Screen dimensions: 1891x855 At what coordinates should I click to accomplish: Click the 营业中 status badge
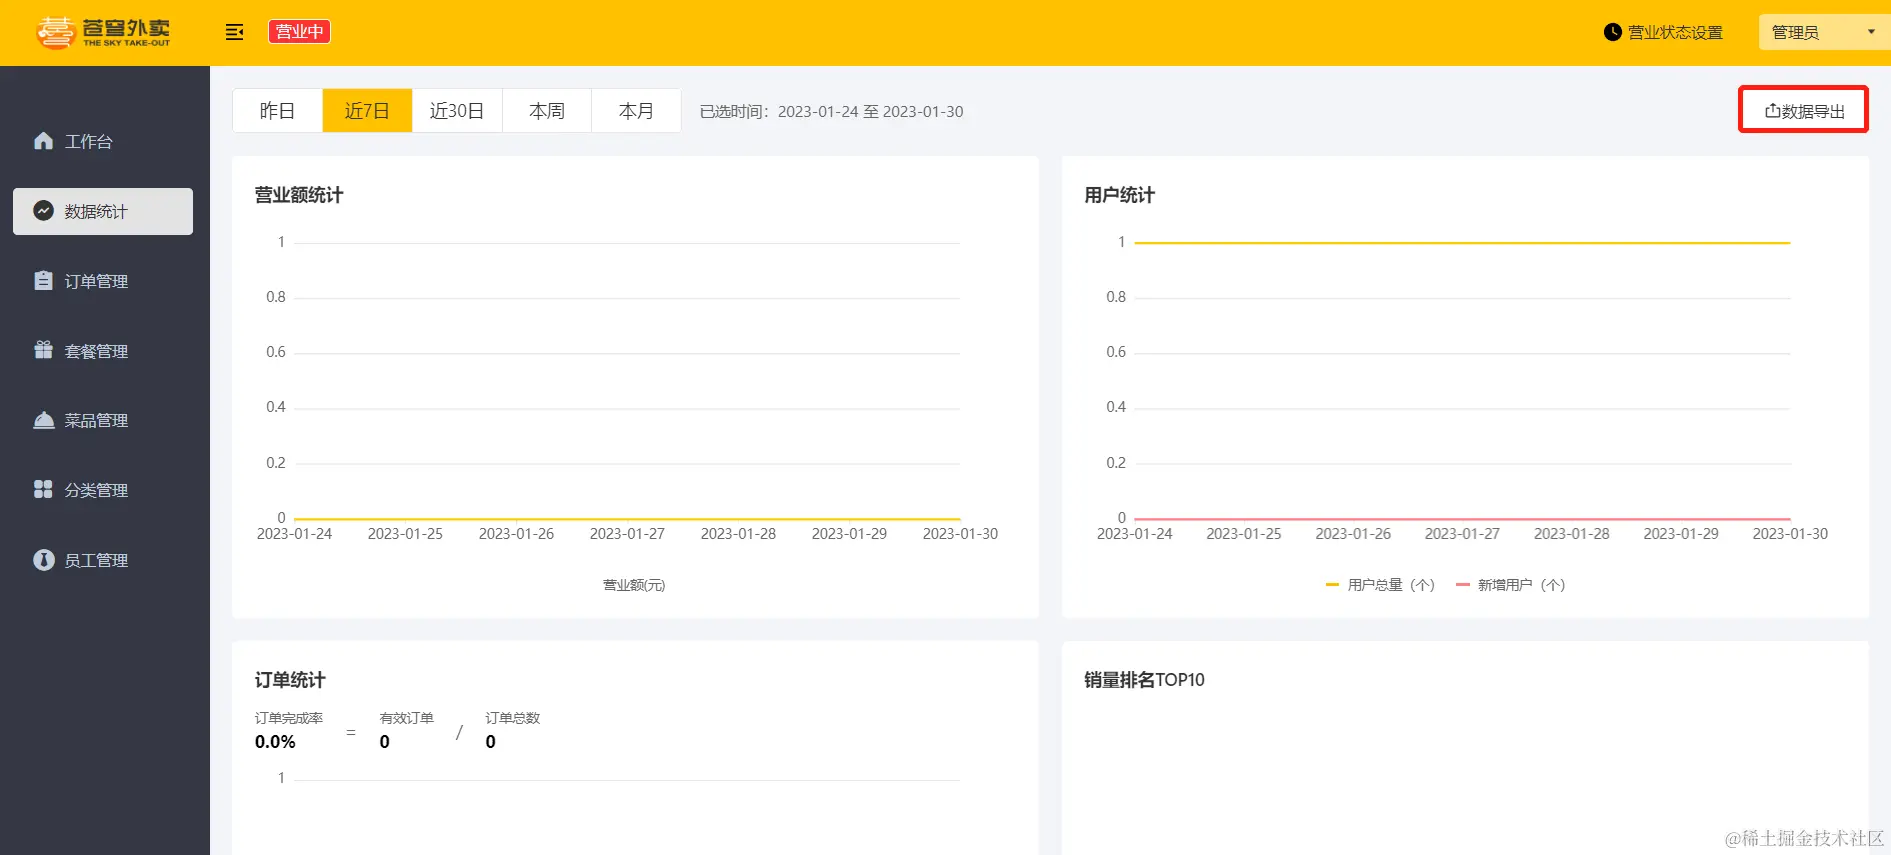pyautogui.click(x=299, y=32)
